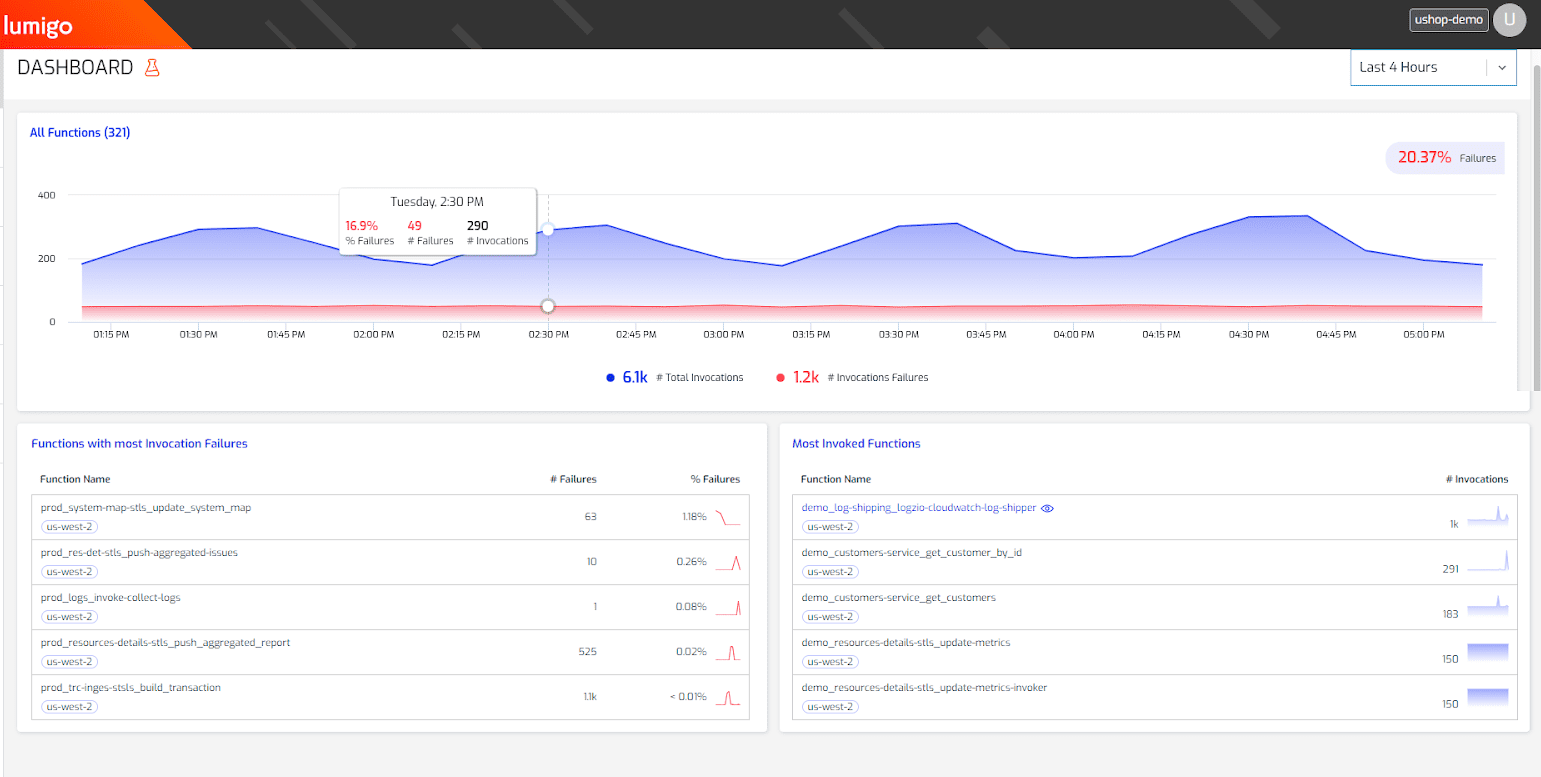Click the eye icon next to log-shipper function
The image size is (1541, 777).
pyautogui.click(x=1048, y=508)
